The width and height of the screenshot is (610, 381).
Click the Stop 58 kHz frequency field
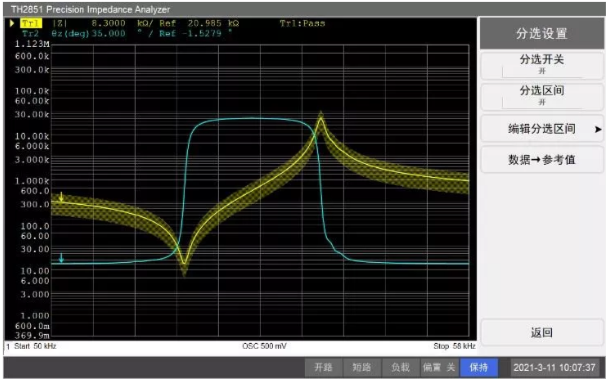tap(454, 346)
